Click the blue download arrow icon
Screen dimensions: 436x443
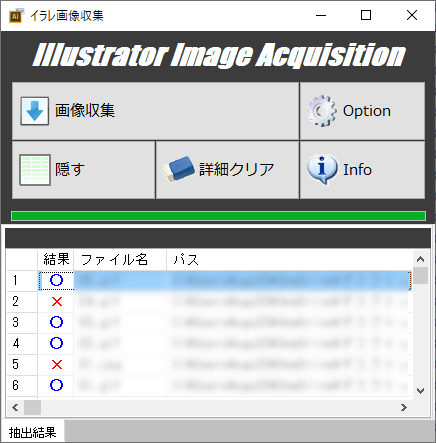click(35, 111)
